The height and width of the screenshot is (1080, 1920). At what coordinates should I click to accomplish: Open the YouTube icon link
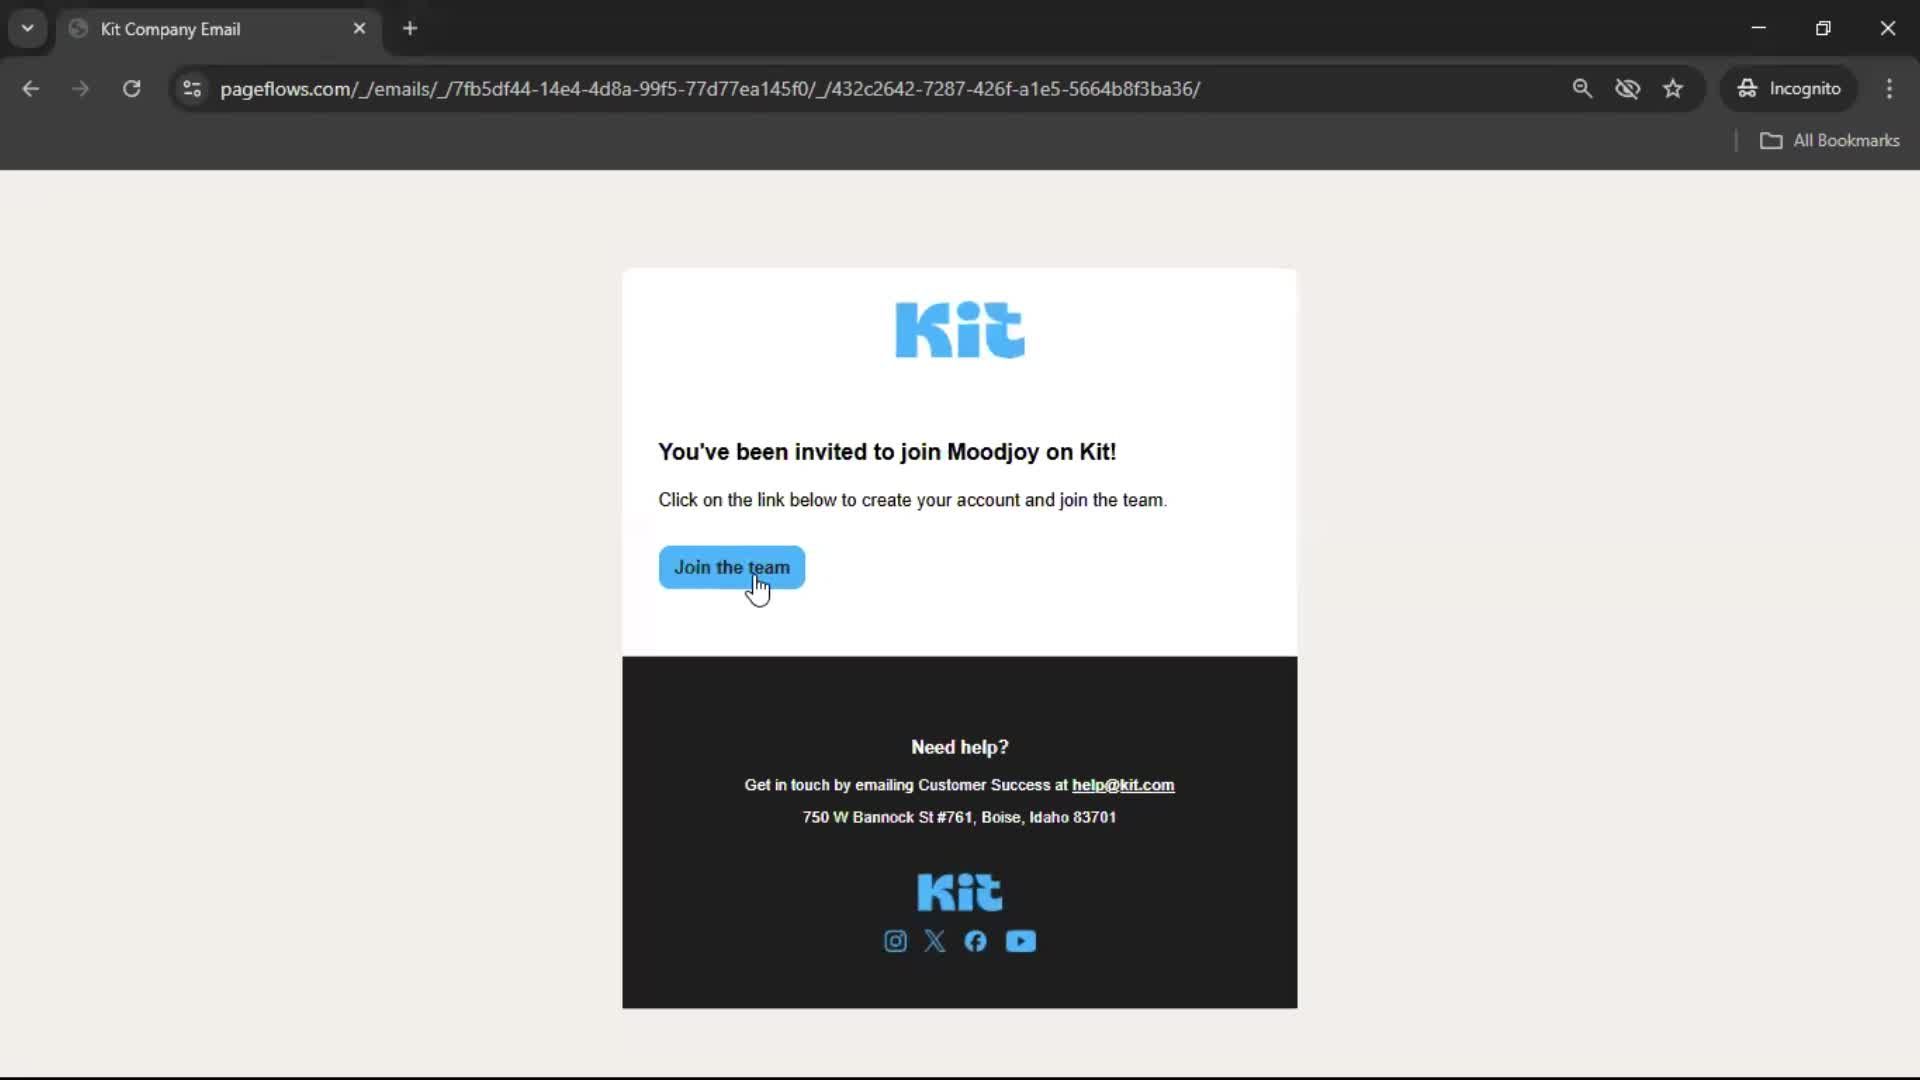1020,941
